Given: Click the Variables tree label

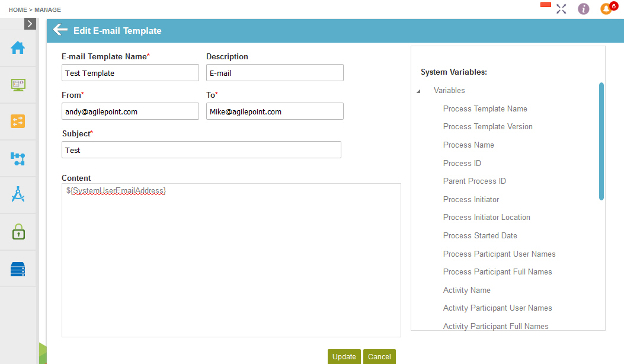Looking at the screenshot, I should [x=449, y=90].
